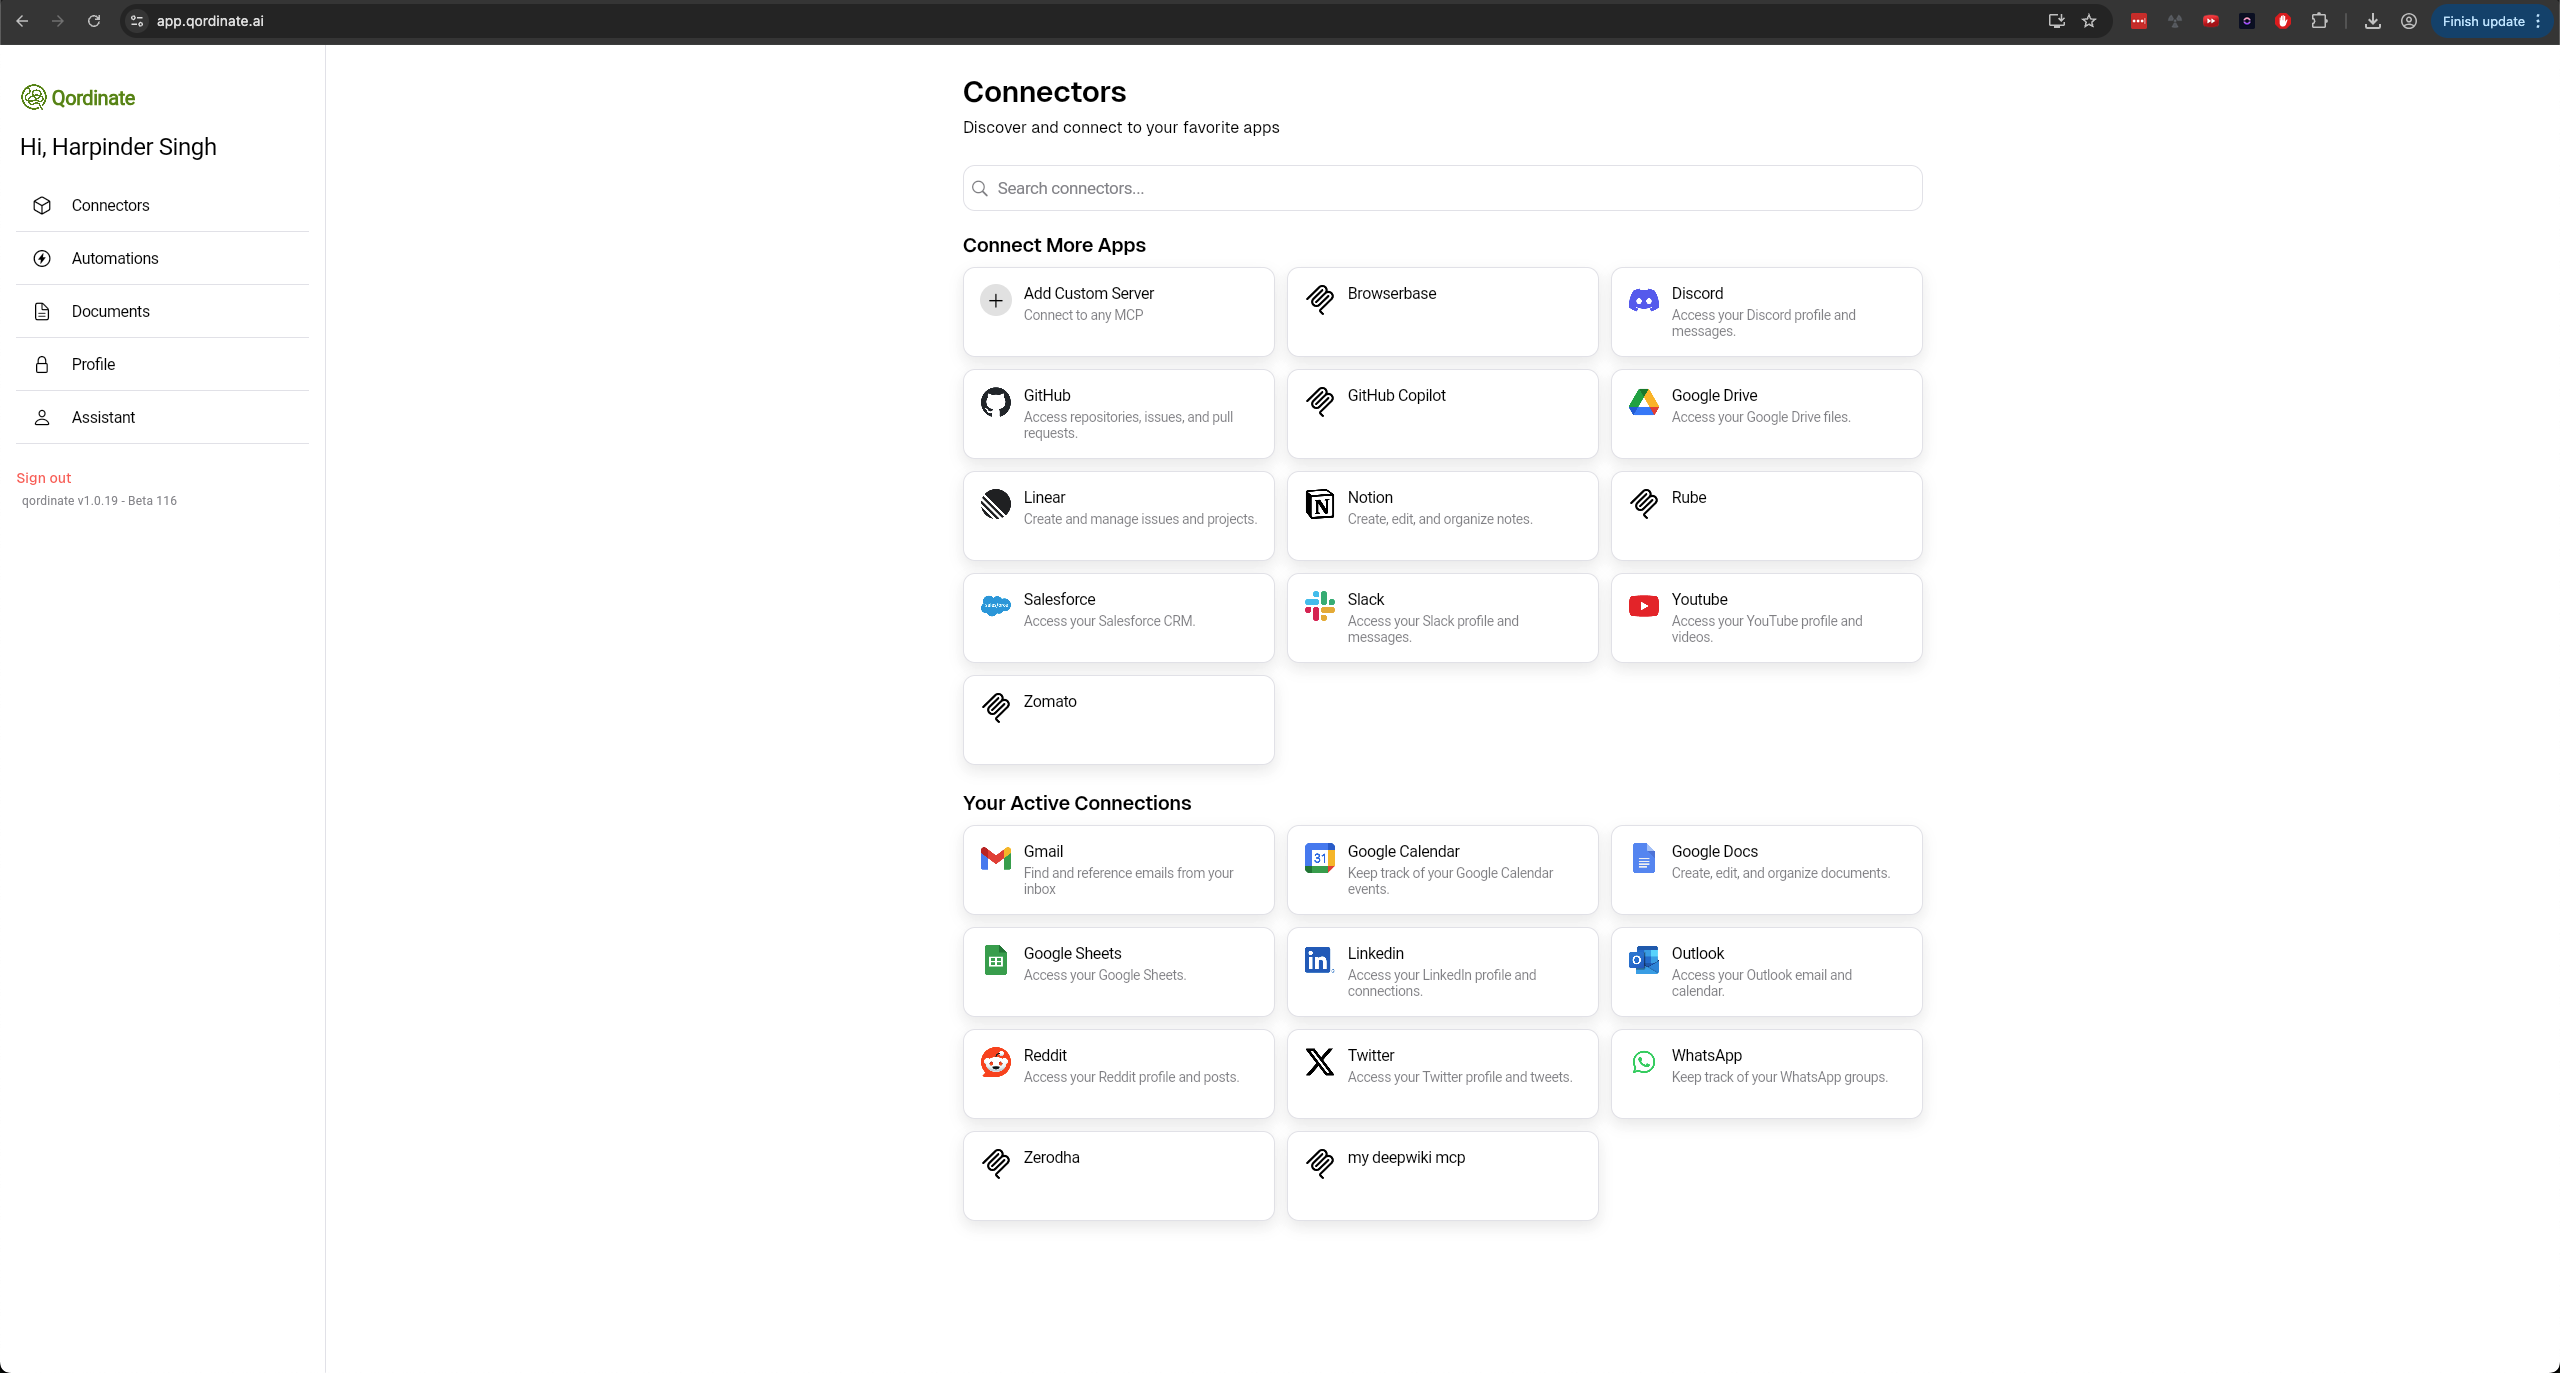Click the GitHub Copilot card title
Image resolution: width=2560 pixels, height=1373 pixels.
[1396, 395]
